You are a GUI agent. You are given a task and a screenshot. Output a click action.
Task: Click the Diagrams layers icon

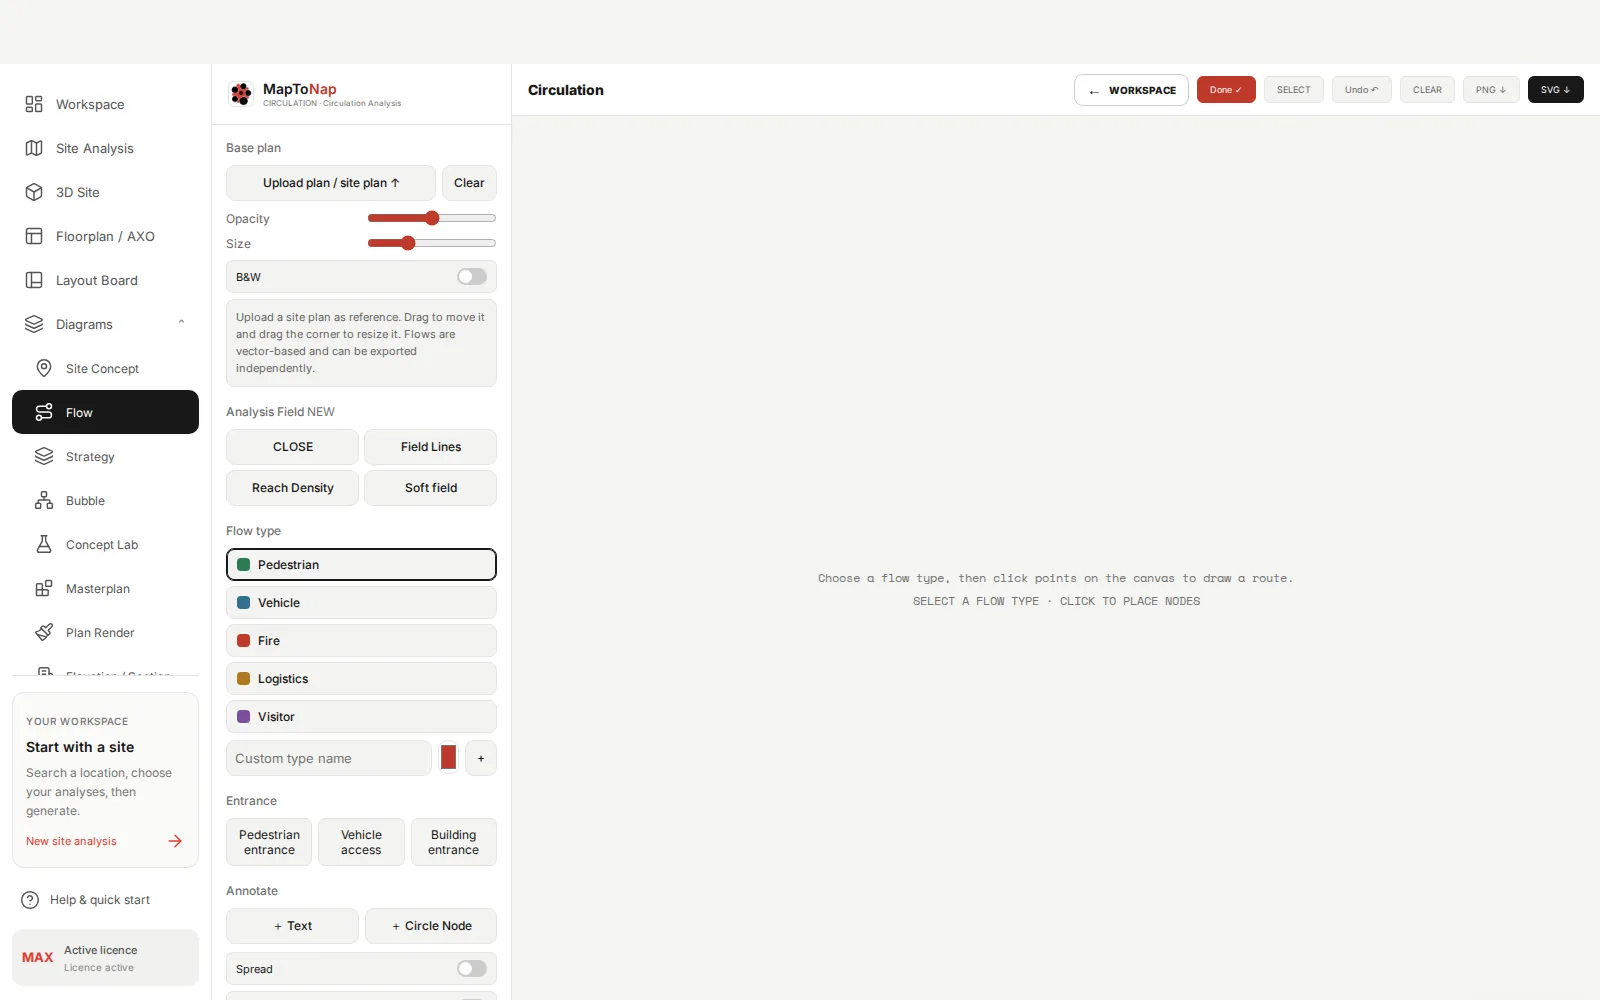34,324
